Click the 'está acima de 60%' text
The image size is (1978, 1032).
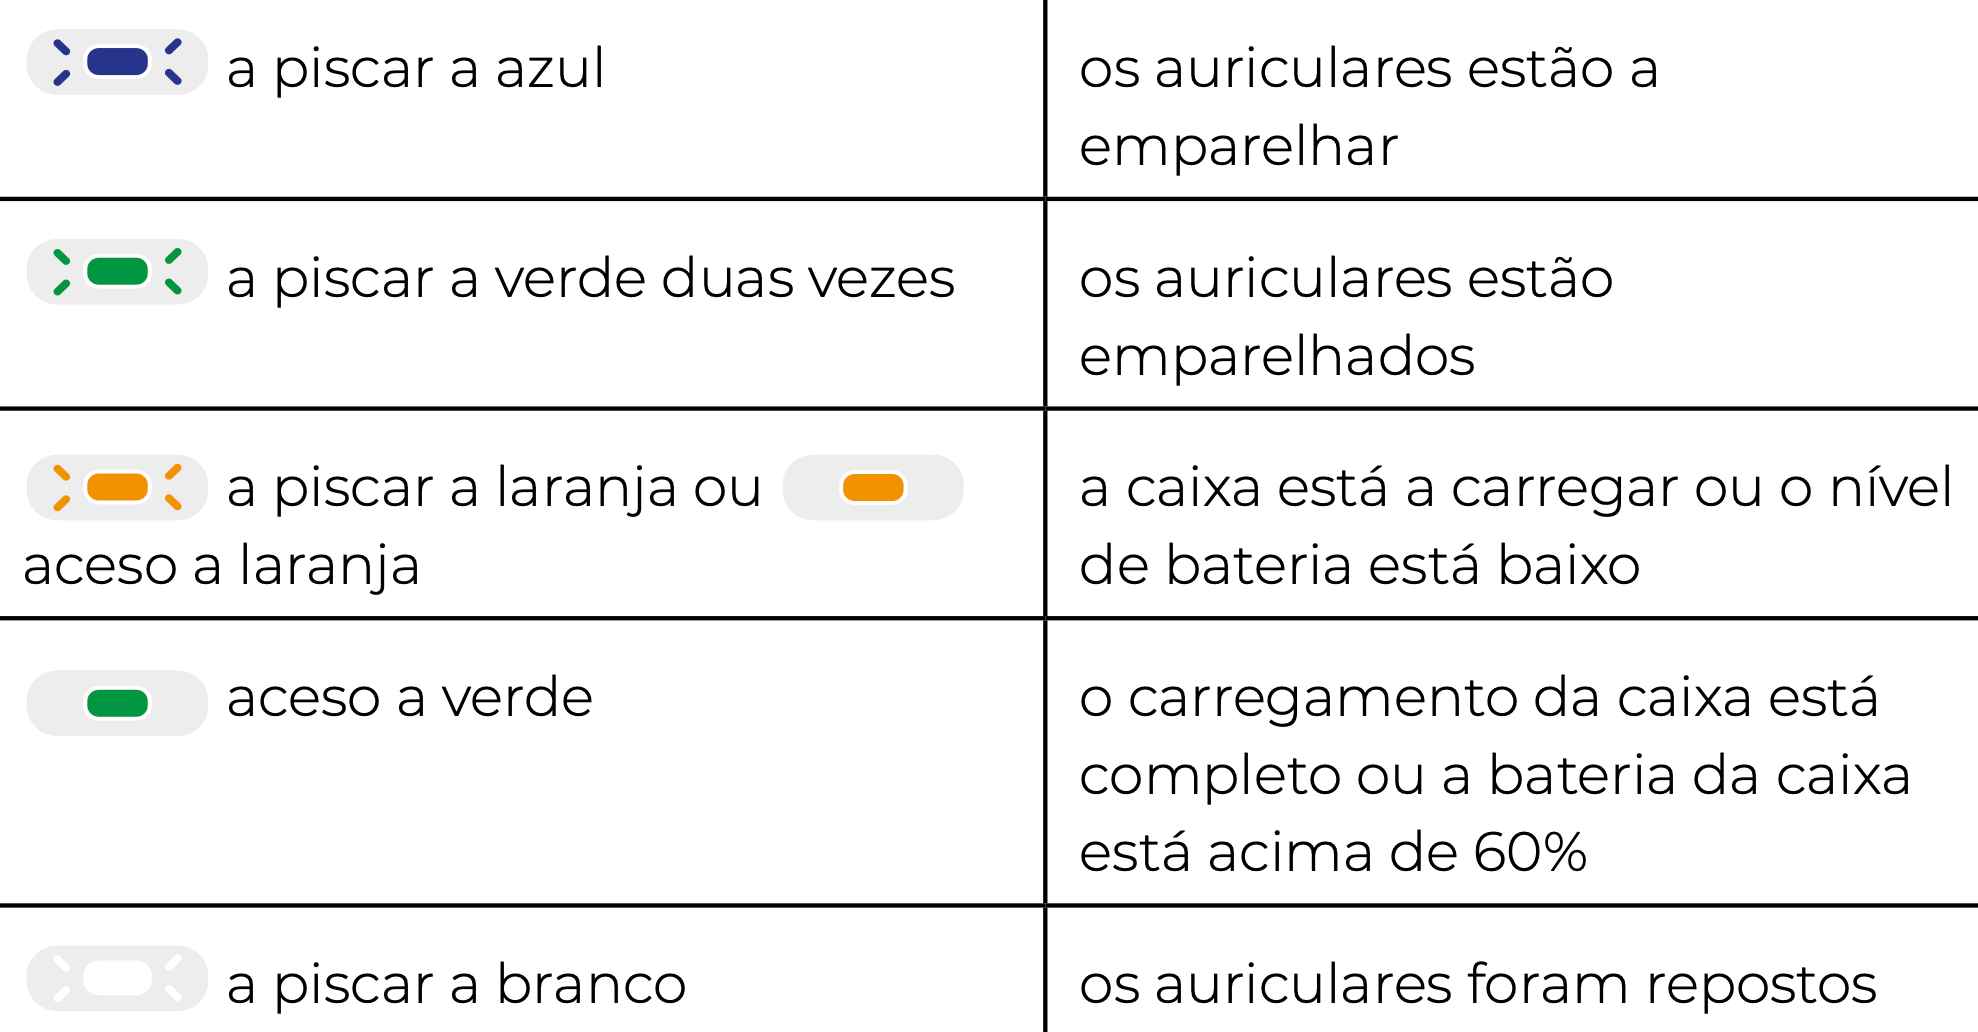1333,854
